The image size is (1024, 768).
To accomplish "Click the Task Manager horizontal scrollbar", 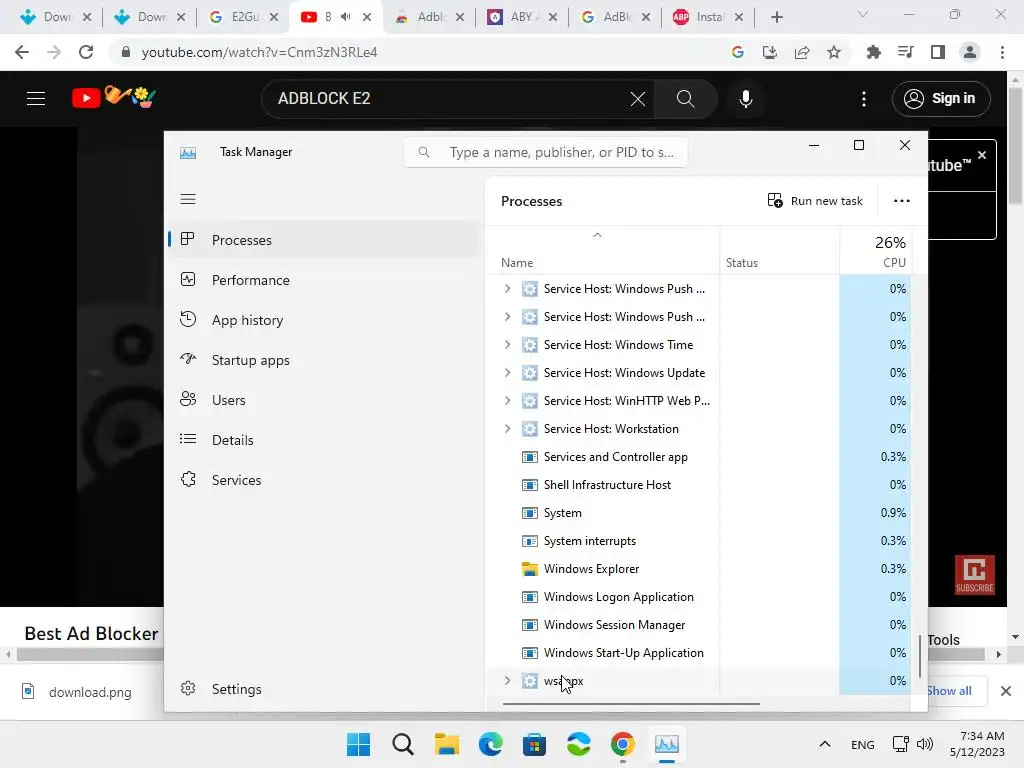I will 631,704.
